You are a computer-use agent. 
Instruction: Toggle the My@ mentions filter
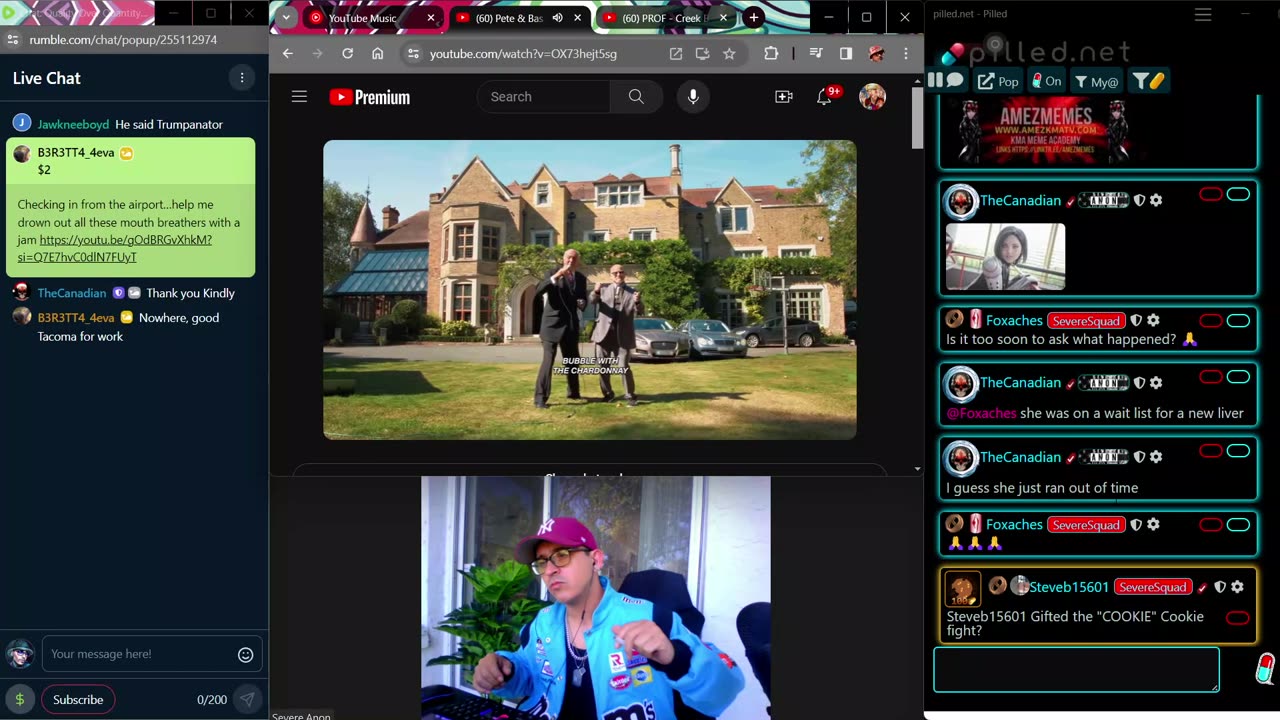point(1096,81)
